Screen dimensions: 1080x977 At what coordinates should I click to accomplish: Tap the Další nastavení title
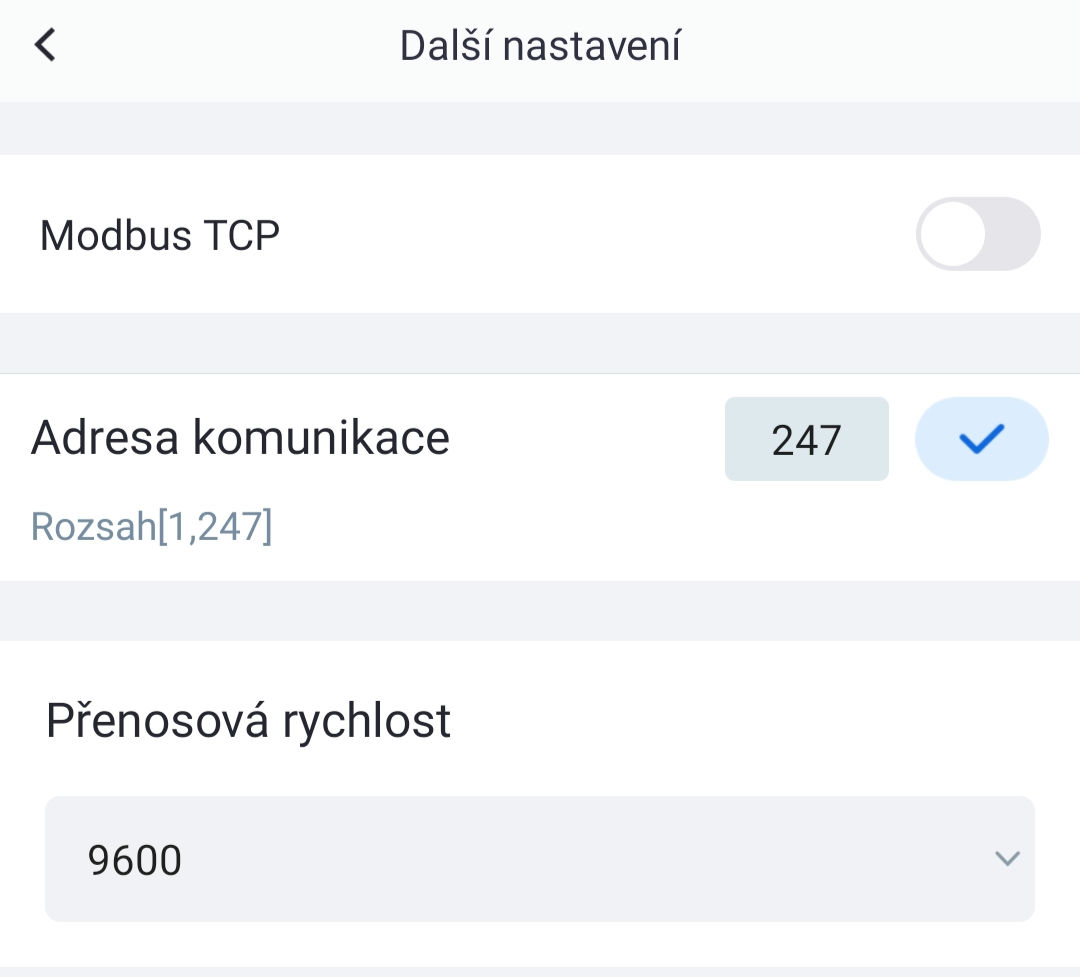click(540, 47)
